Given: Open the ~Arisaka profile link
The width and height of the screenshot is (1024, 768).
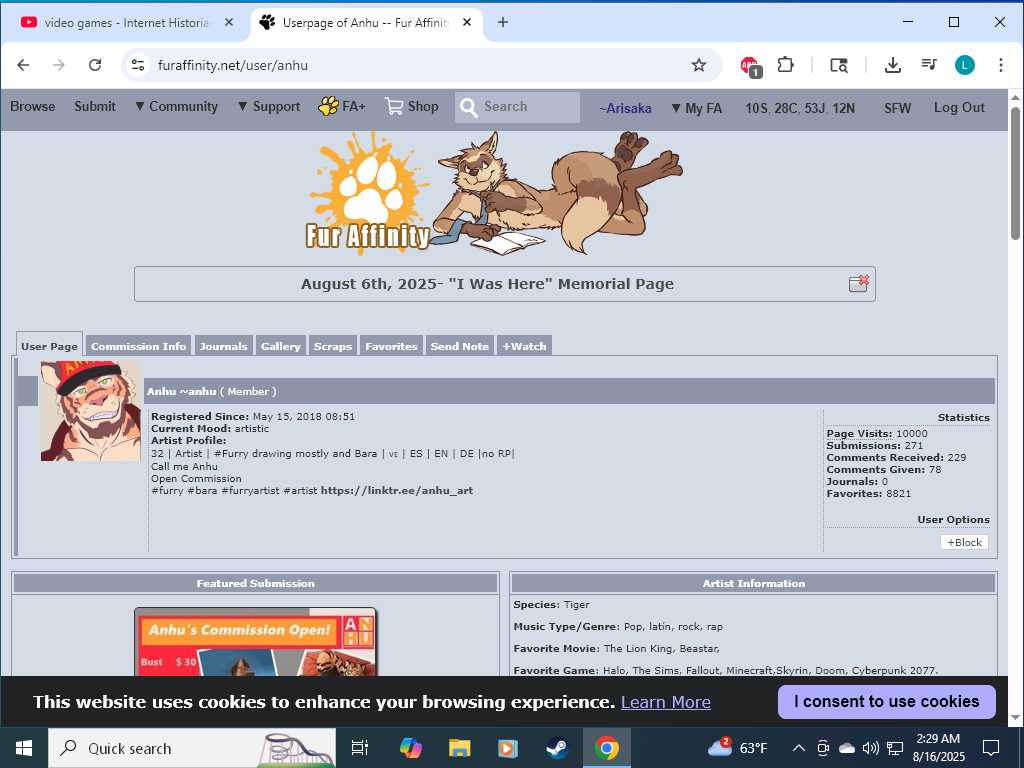Looking at the screenshot, I should [x=625, y=108].
